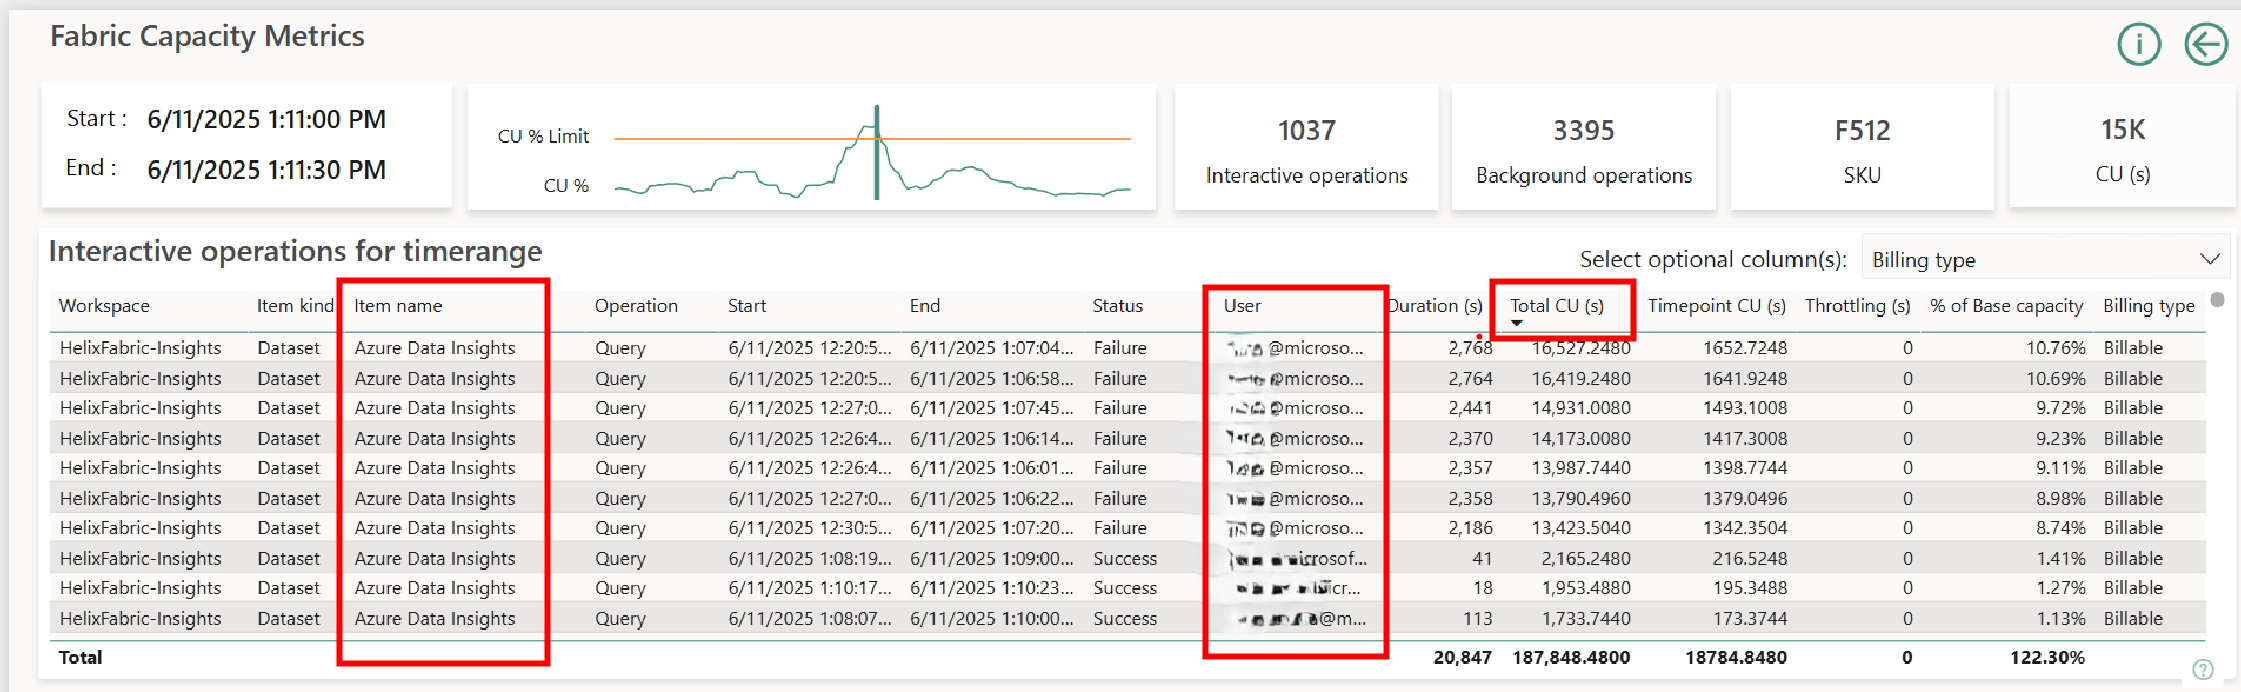The width and height of the screenshot is (2241, 692).
Task: Select the 3395 Background operations card
Action: tap(1583, 149)
